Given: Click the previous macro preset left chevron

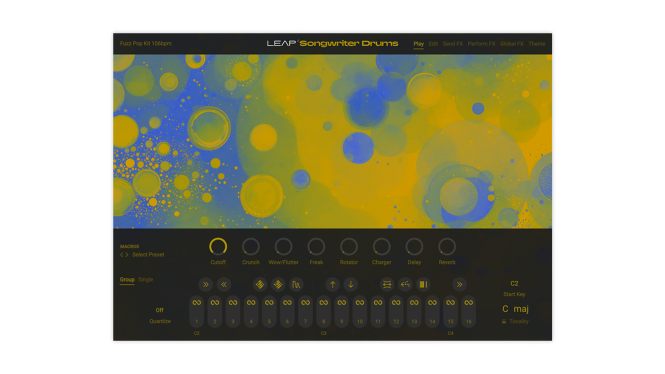Looking at the screenshot, I should pos(122,255).
